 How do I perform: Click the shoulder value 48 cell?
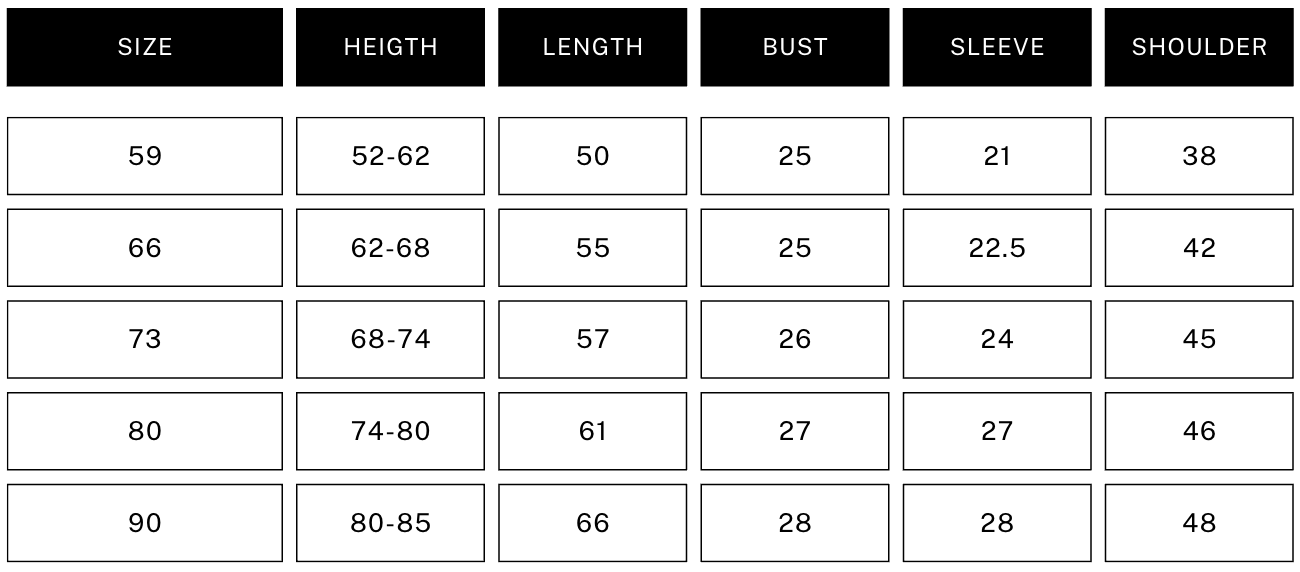point(1199,523)
